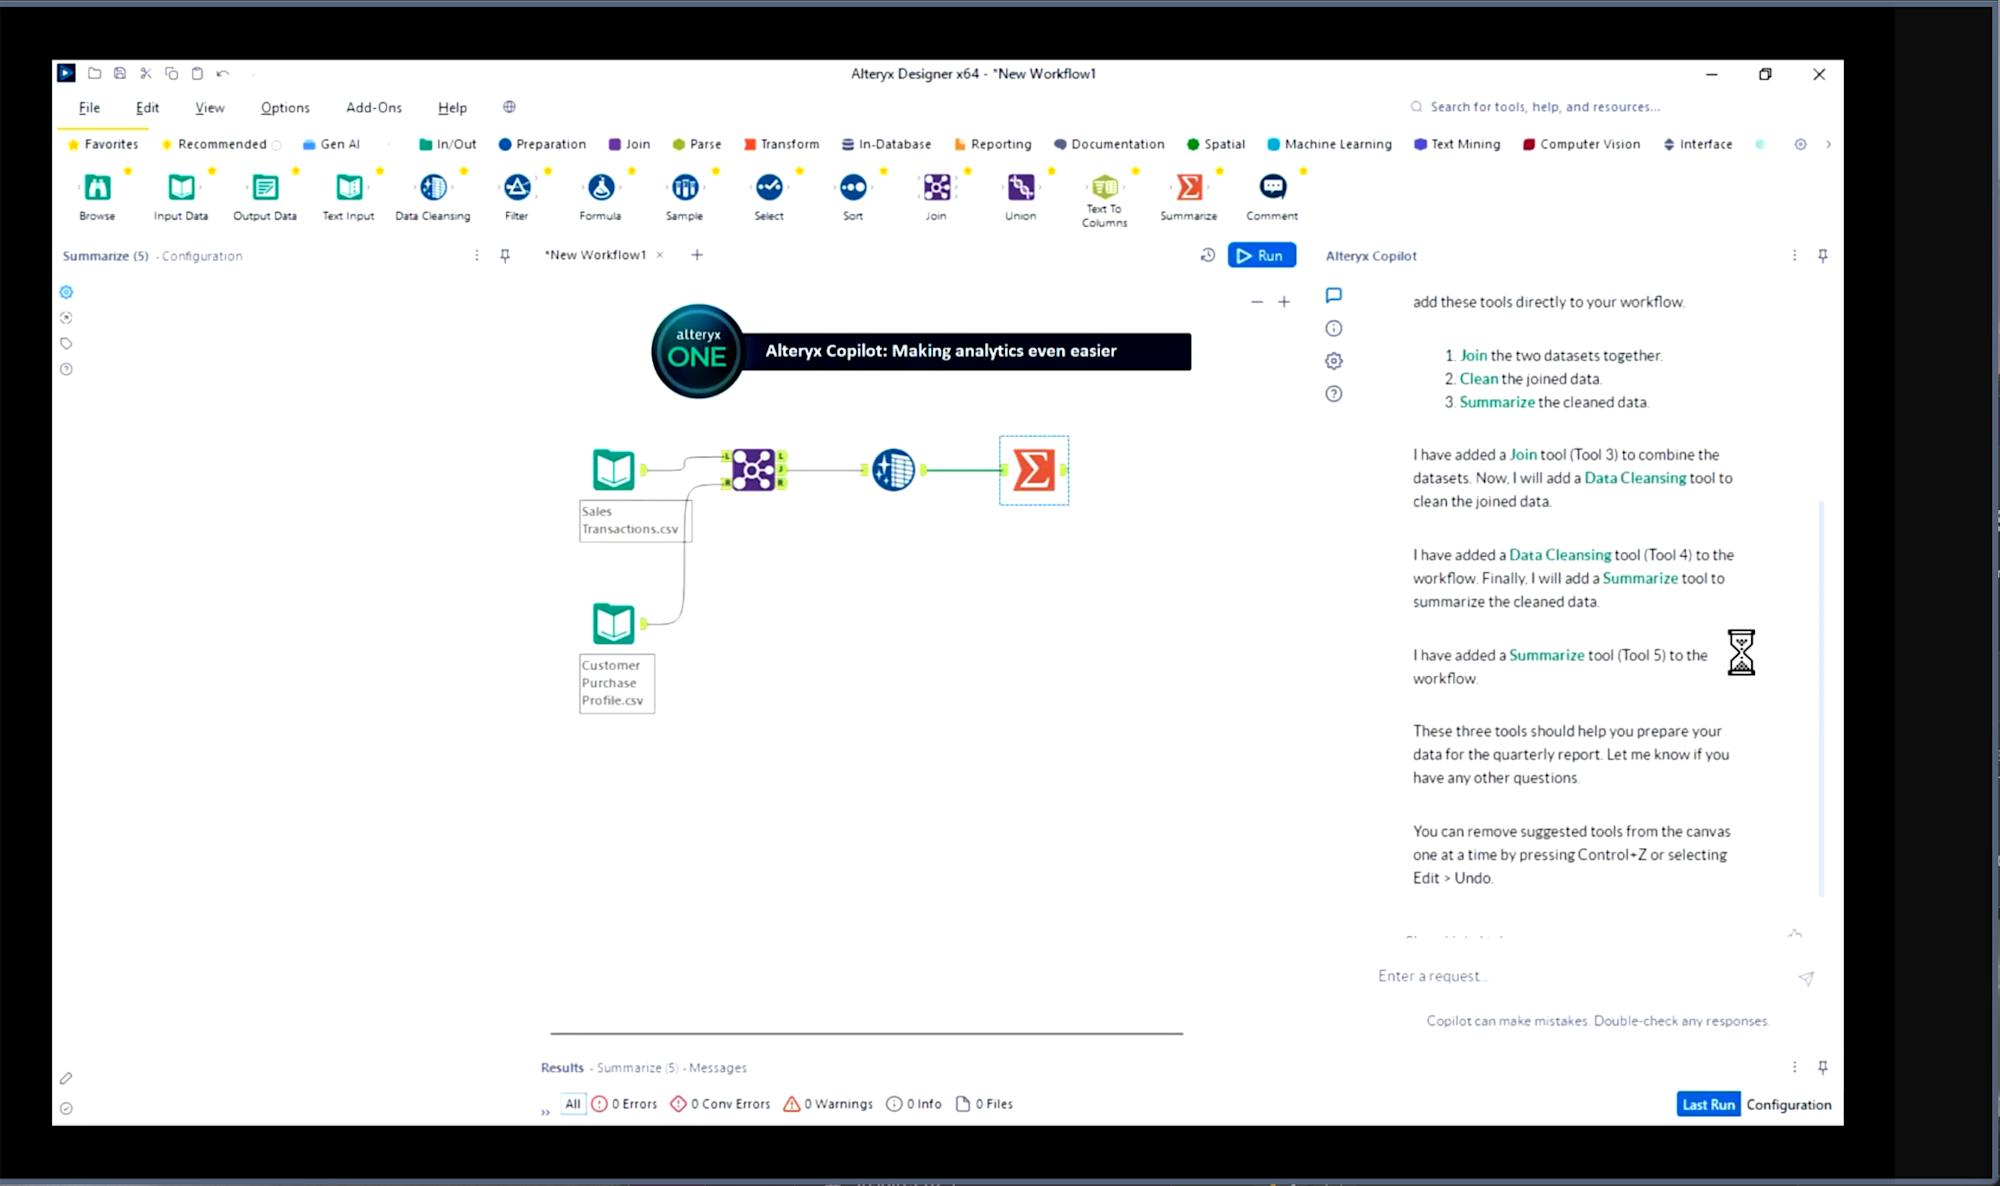Select the Comment tool
This screenshot has width=2000, height=1186.
coord(1273,187)
